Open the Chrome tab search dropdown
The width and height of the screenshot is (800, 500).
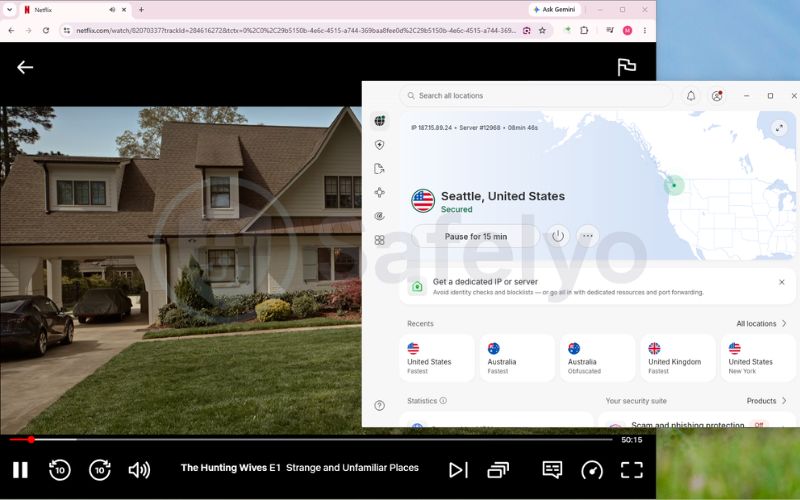[9, 9]
